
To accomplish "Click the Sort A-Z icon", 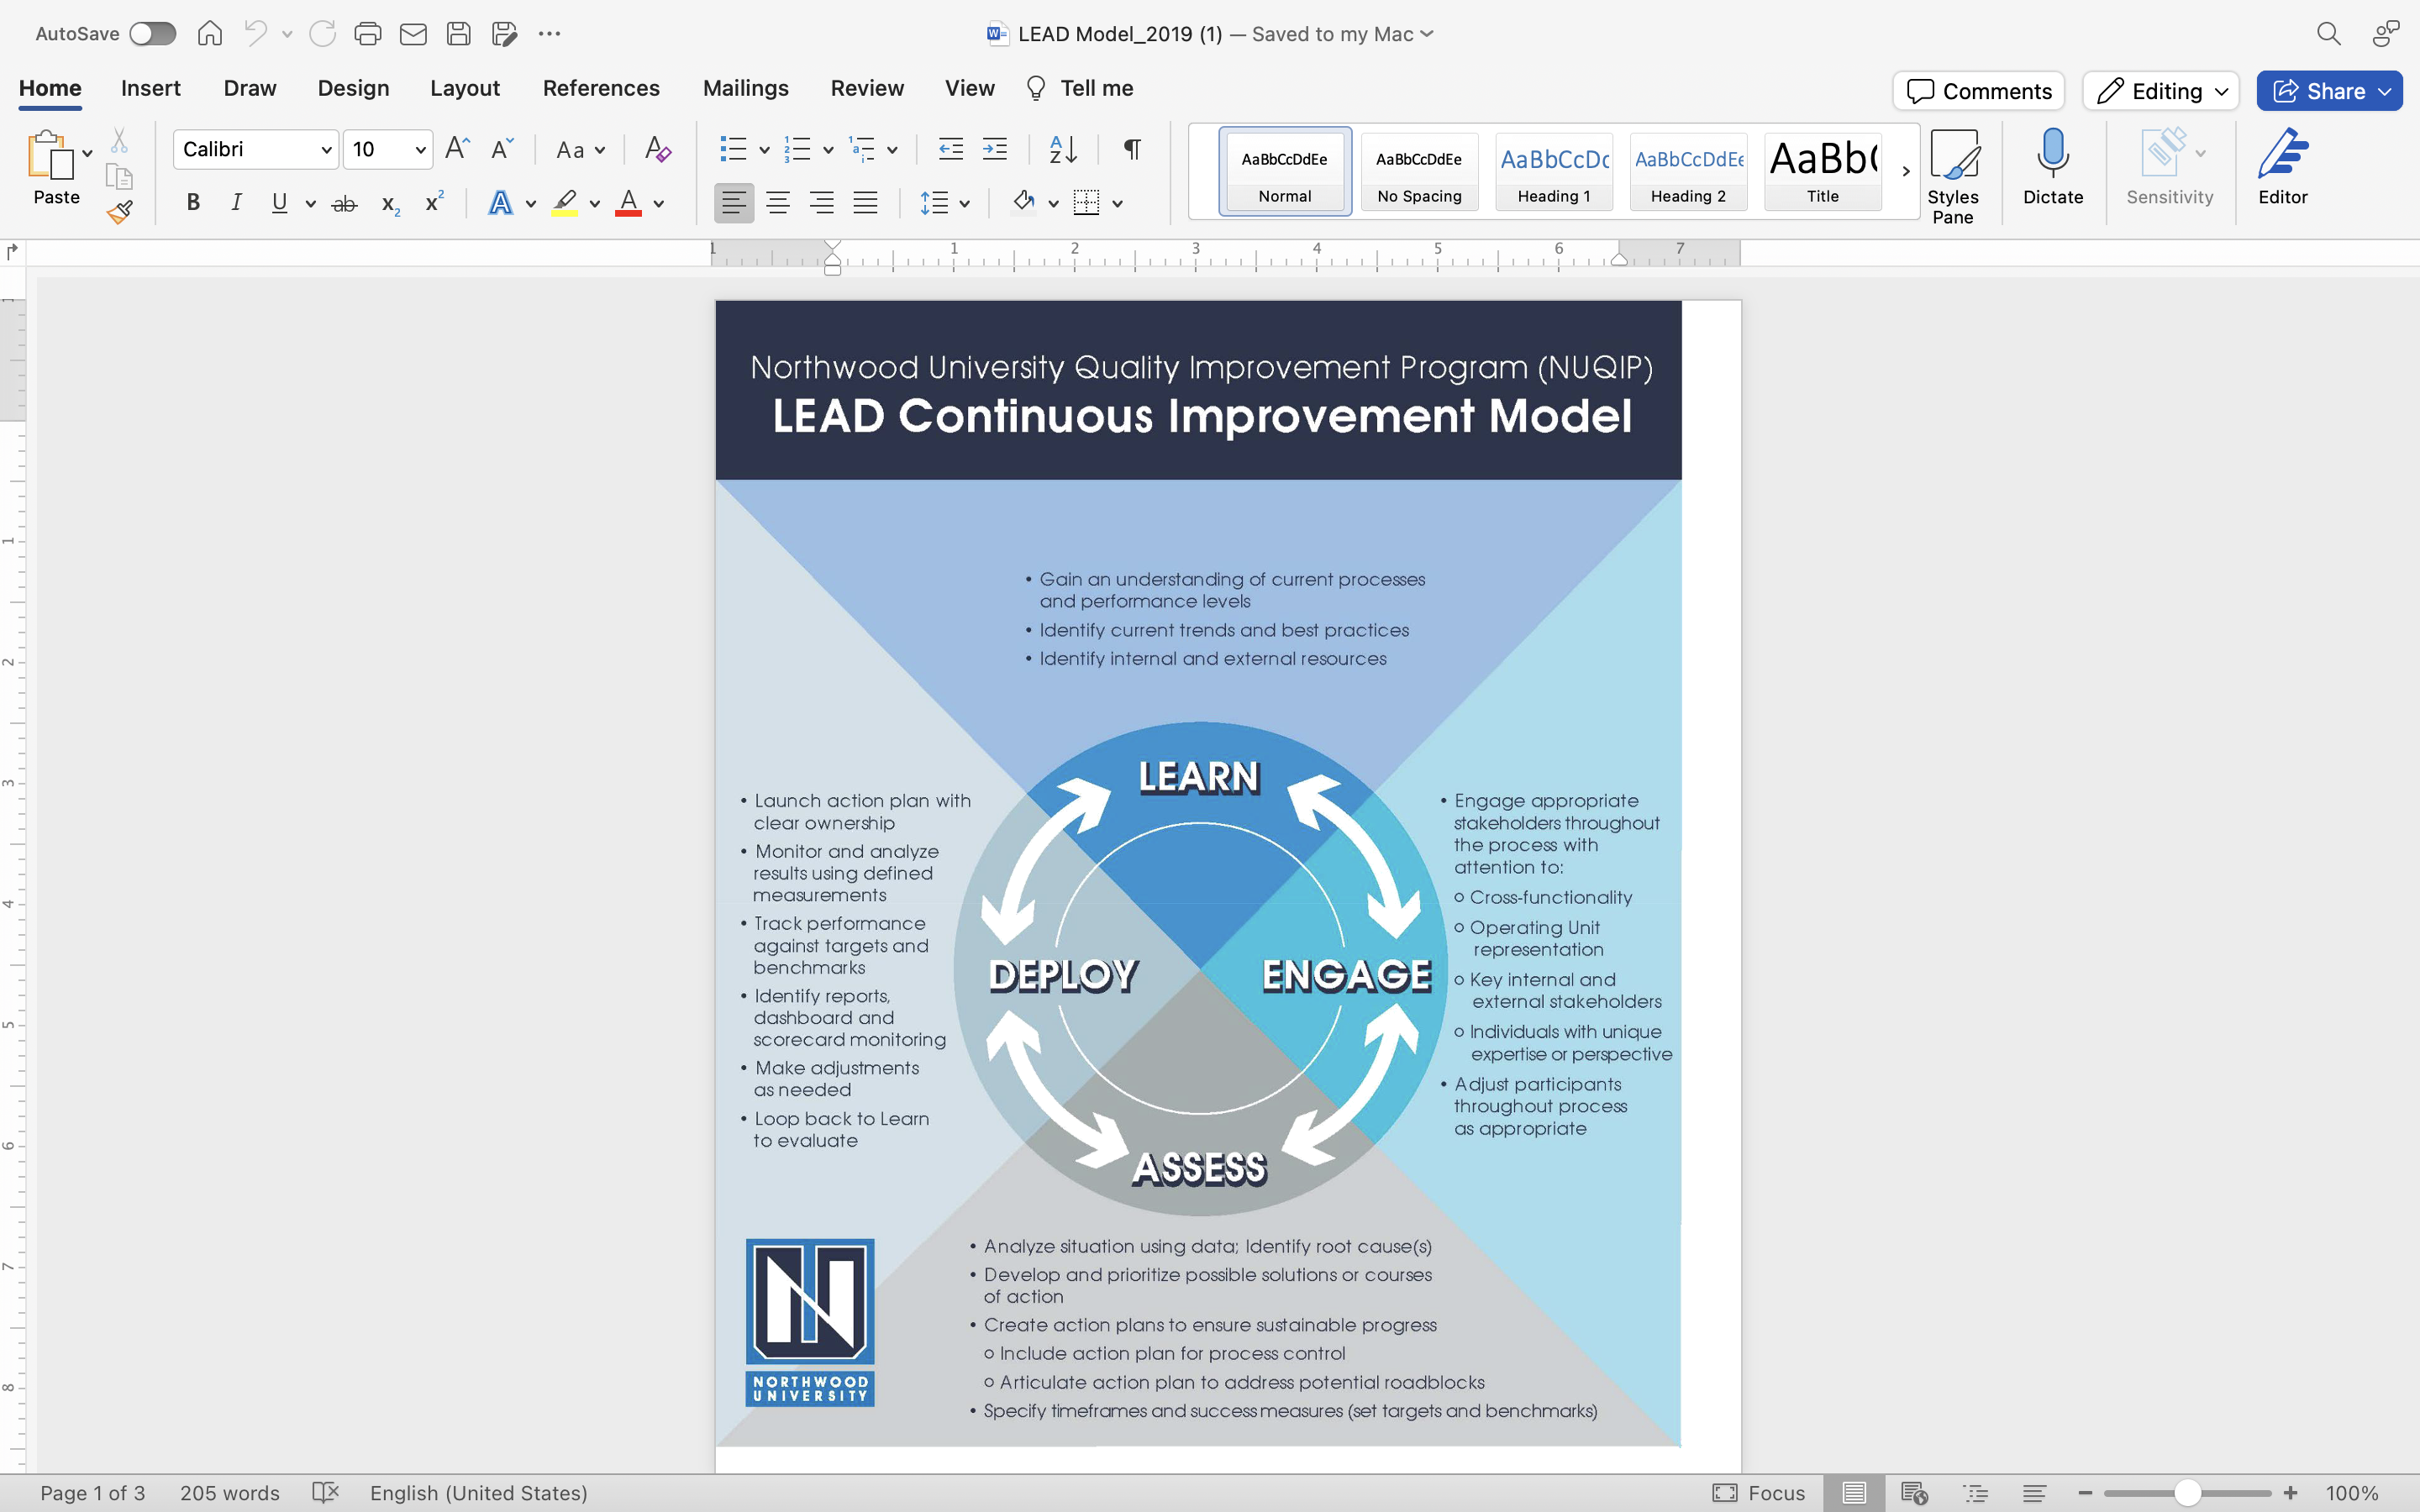I will pos(1062,150).
